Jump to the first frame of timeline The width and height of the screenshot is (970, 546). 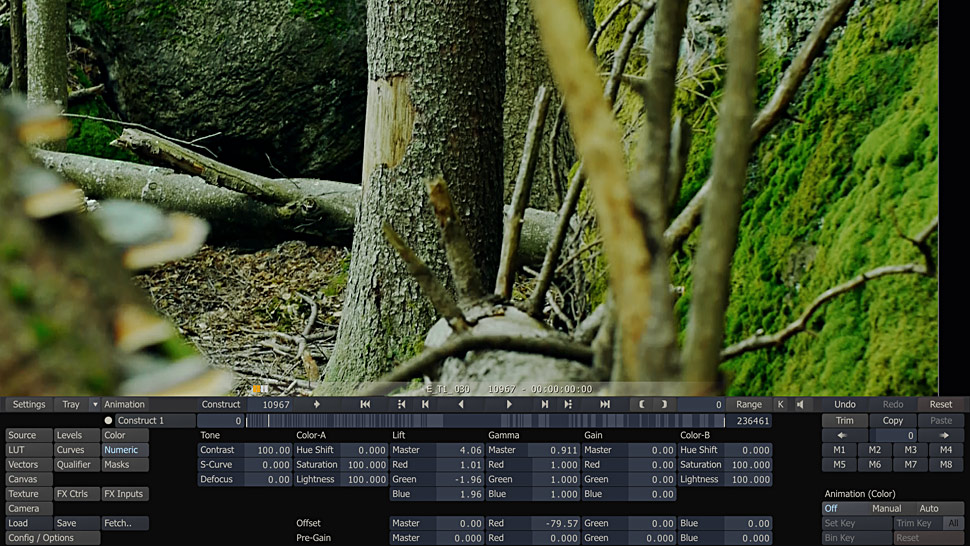365,404
